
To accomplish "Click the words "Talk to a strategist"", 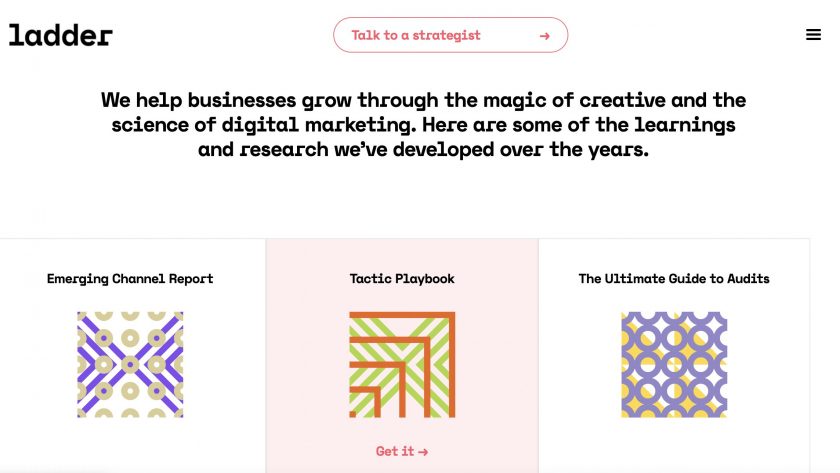I will pos(416,35).
